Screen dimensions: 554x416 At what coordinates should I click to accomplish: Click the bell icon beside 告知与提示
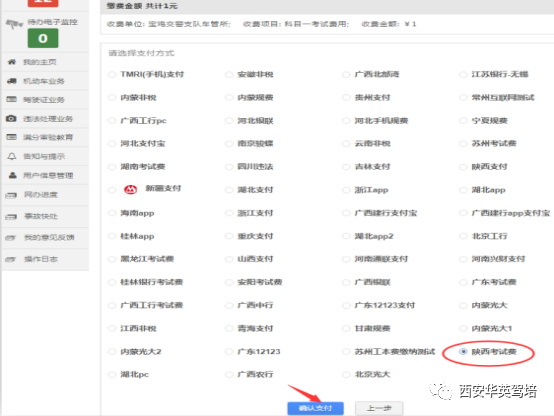pos(12,156)
